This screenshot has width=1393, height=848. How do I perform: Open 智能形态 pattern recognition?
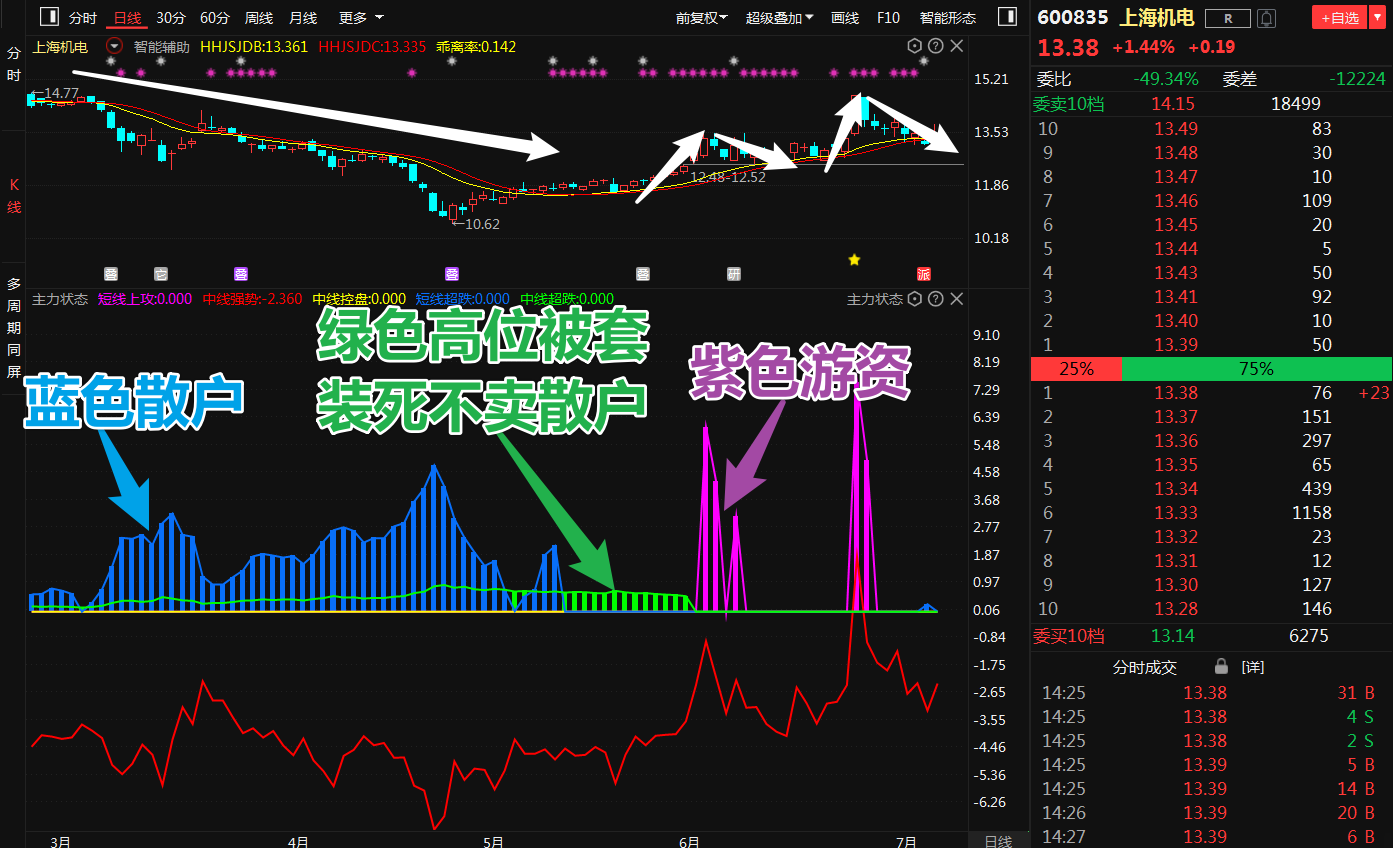(x=948, y=18)
